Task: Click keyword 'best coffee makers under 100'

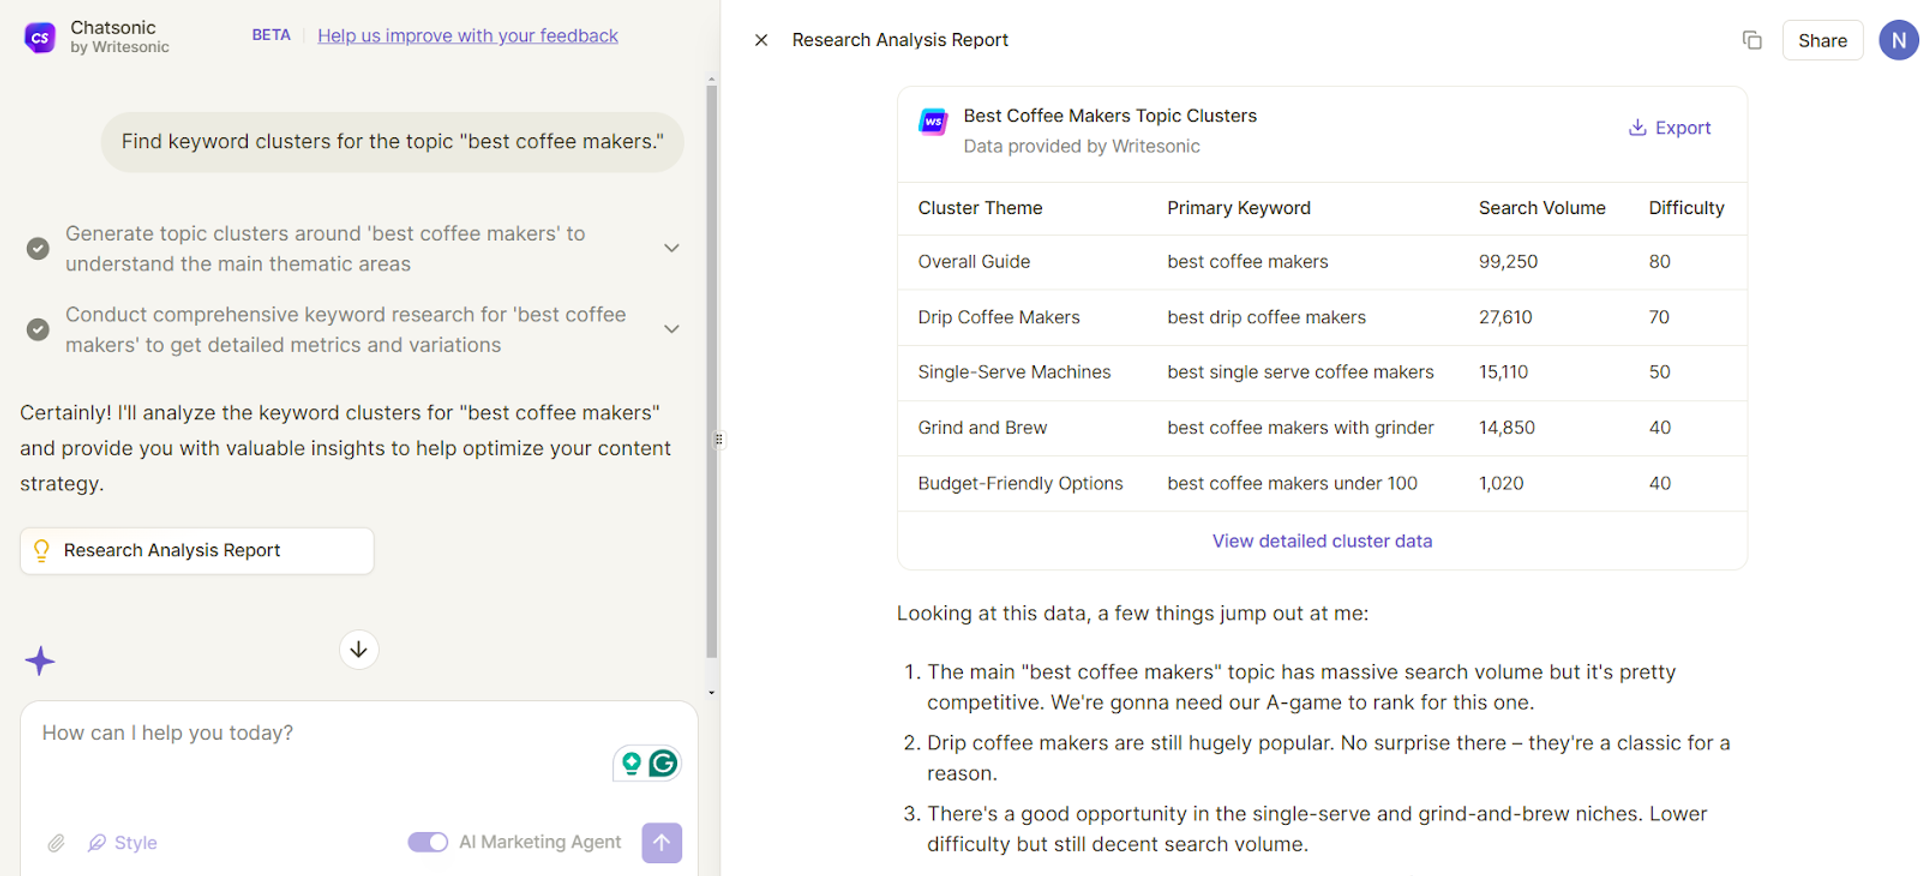Action: point(1292,484)
